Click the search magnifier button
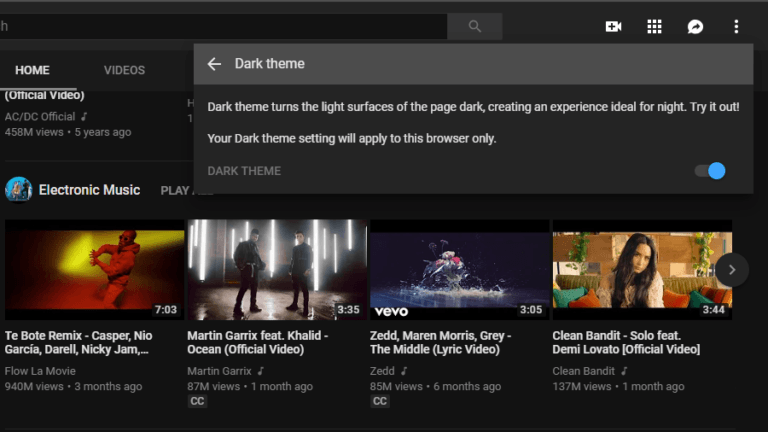The width and height of the screenshot is (768, 432). 474,26
